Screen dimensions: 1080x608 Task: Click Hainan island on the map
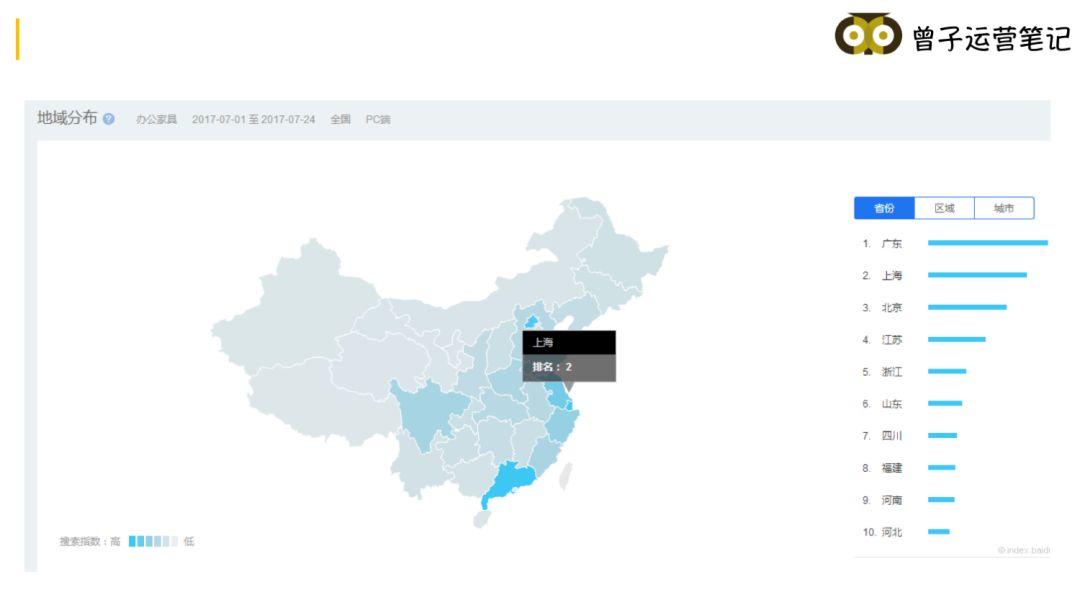pos(481,518)
